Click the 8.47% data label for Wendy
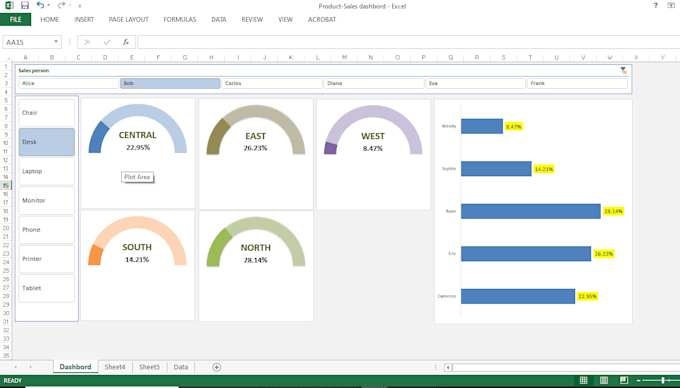Viewport: 680px width, 388px height. tap(514, 127)
